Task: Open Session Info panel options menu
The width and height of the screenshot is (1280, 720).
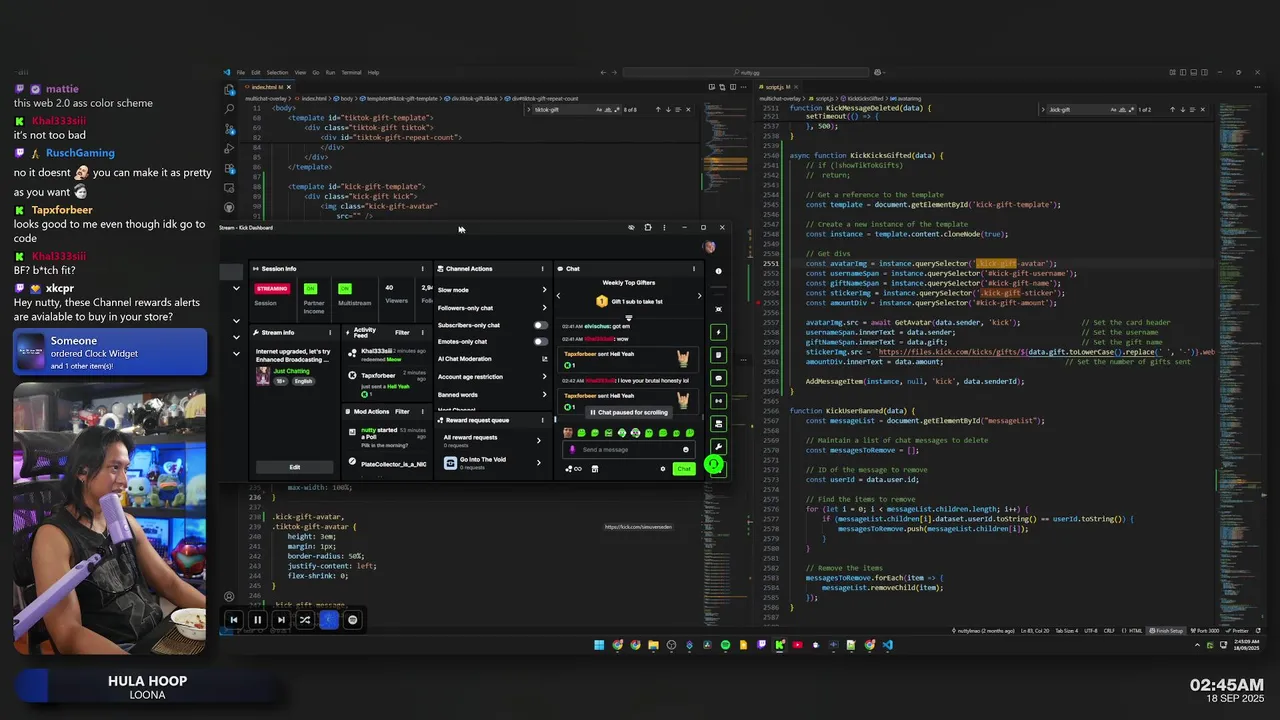Action: pyautogui.click(x=422, y=269)
